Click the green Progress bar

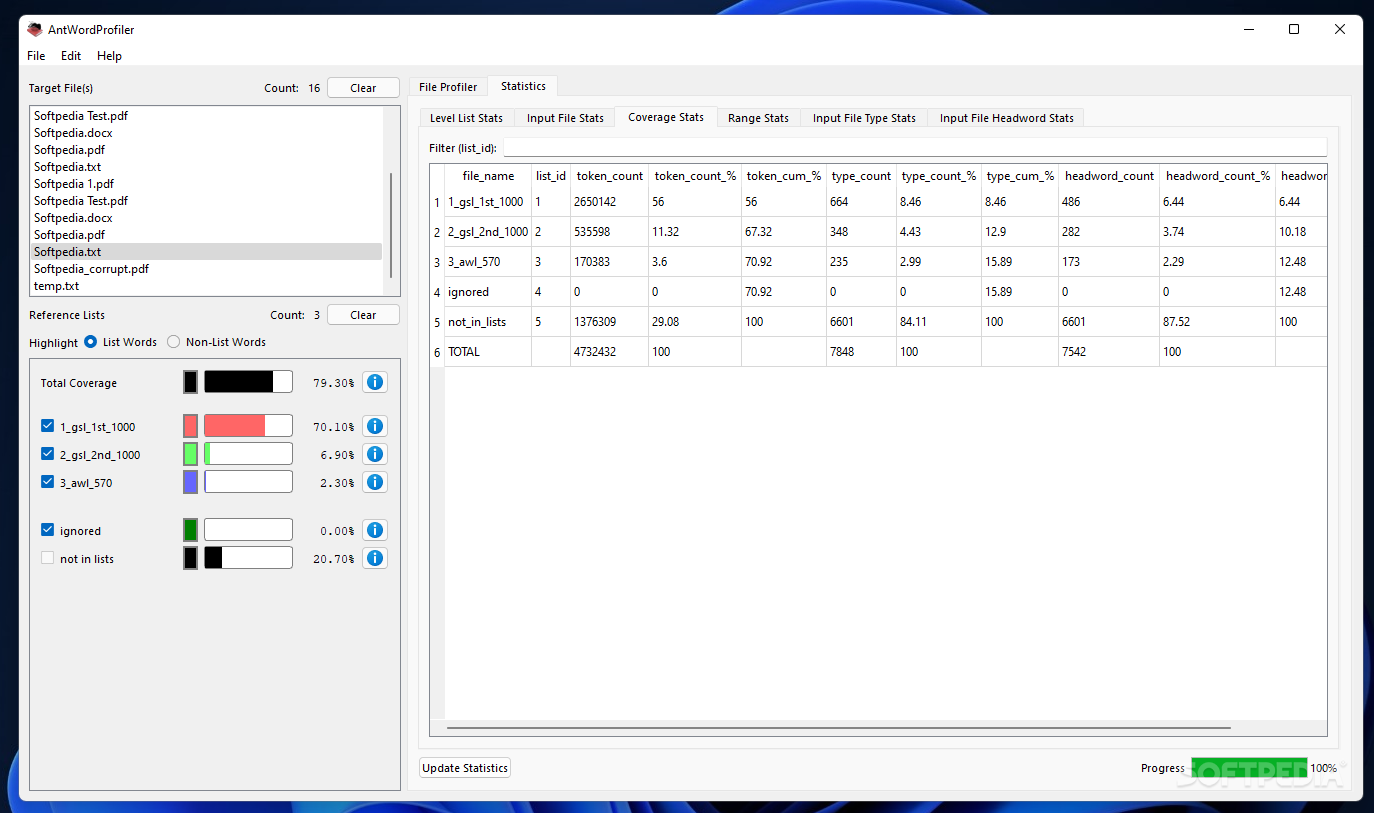[x=1249, y=768]
